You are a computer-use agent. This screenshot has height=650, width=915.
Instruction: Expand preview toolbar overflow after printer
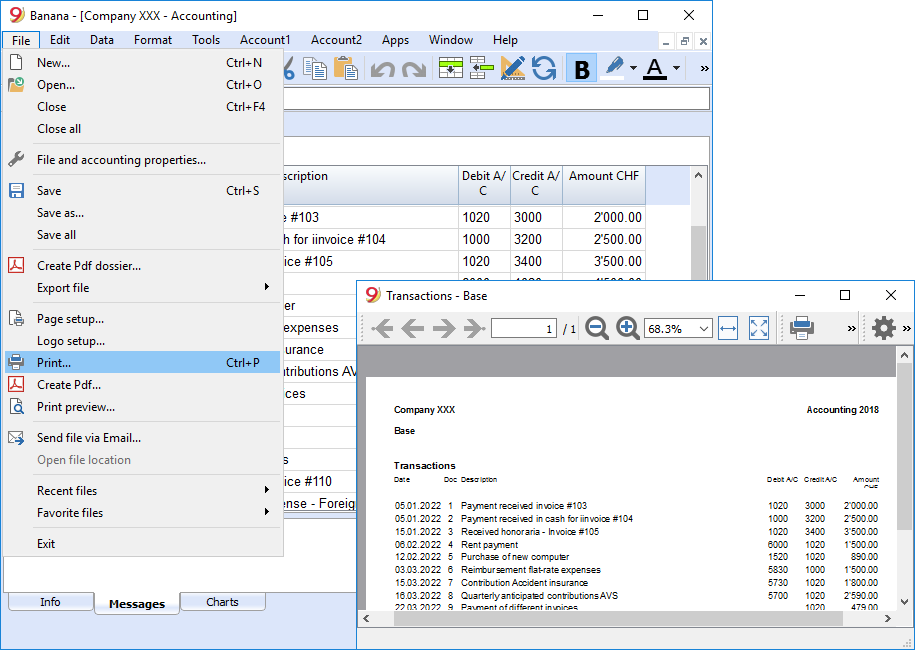pyautogui.click(x=851, y=329)
